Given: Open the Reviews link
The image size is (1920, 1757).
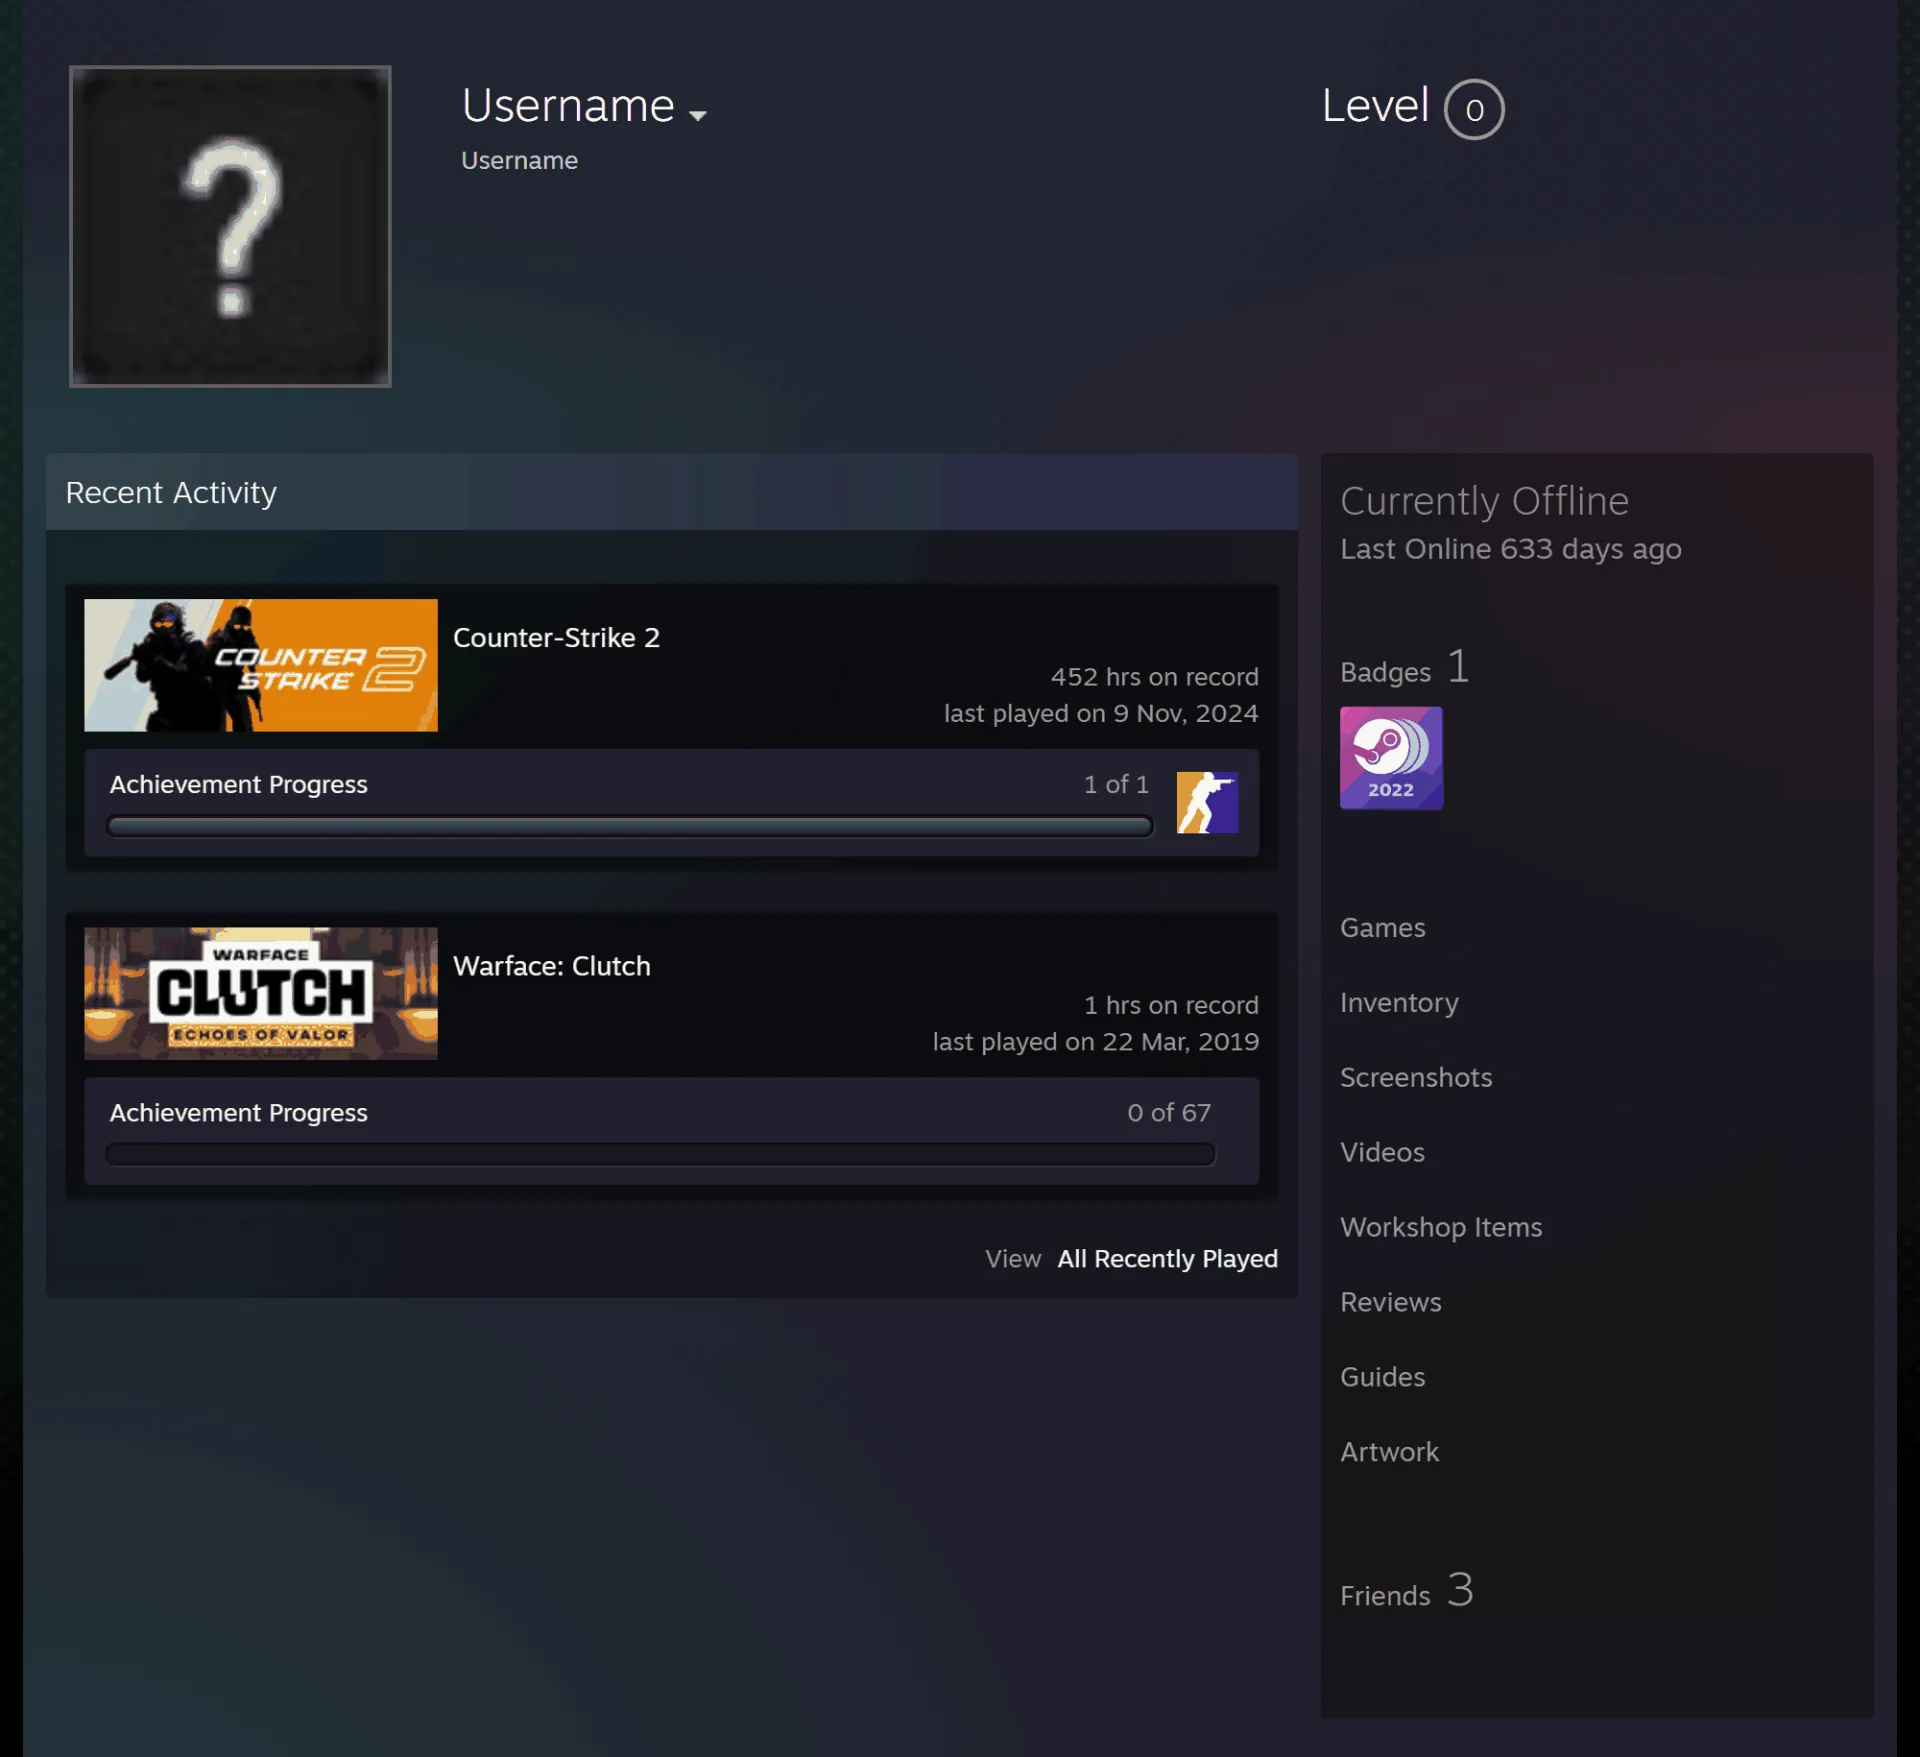Looking at the screenshot, I should (1390, 1303).
